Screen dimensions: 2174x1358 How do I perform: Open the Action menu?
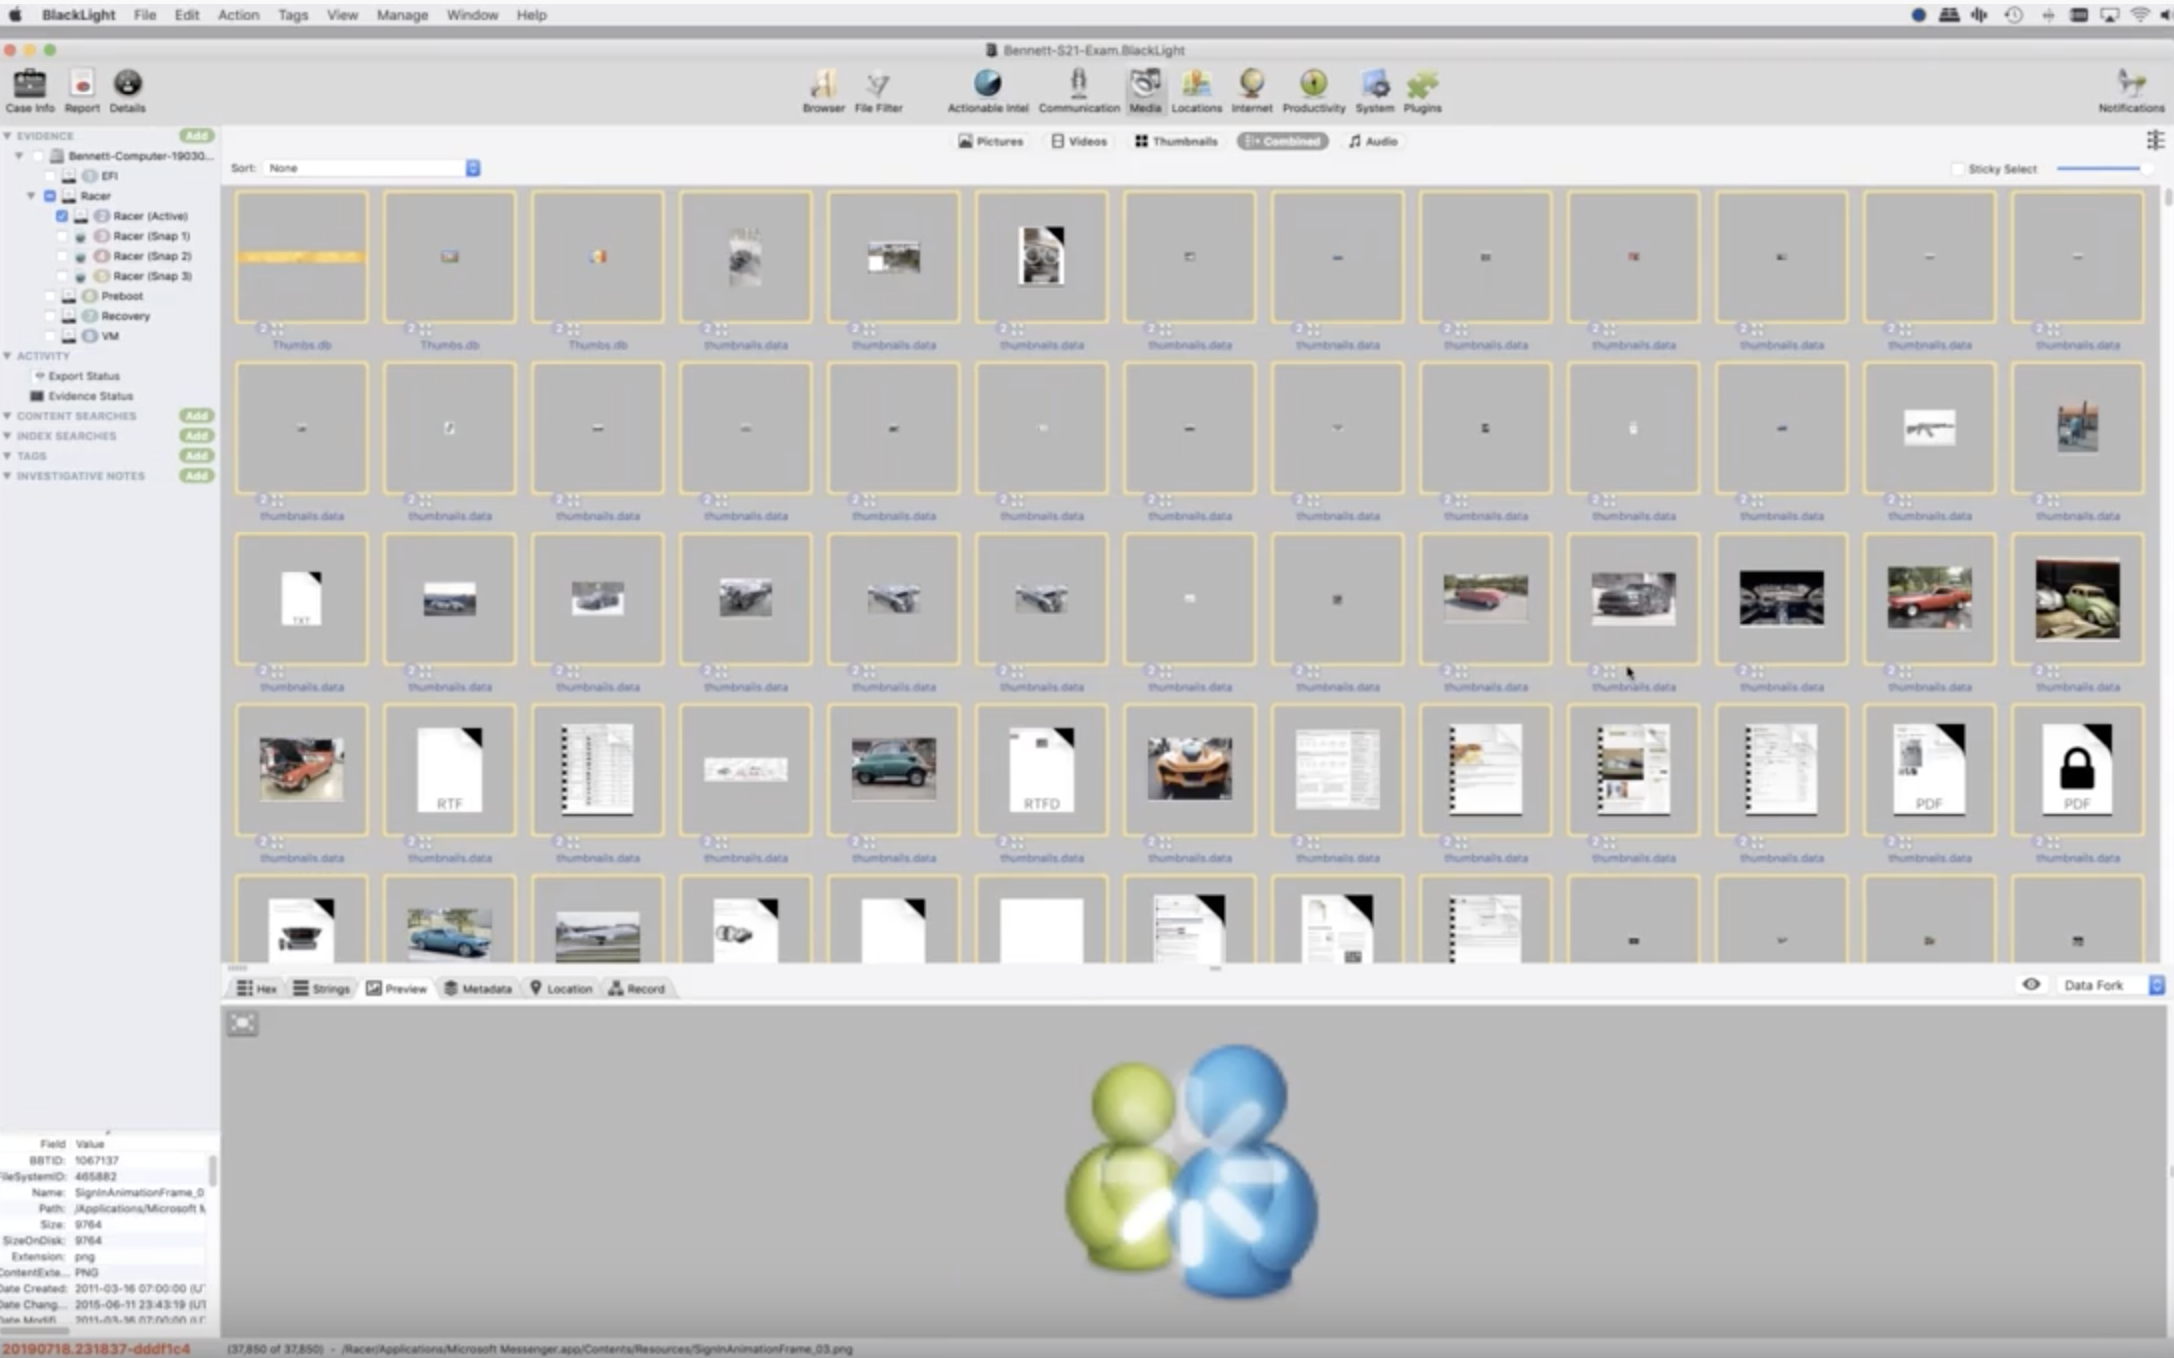238,15
